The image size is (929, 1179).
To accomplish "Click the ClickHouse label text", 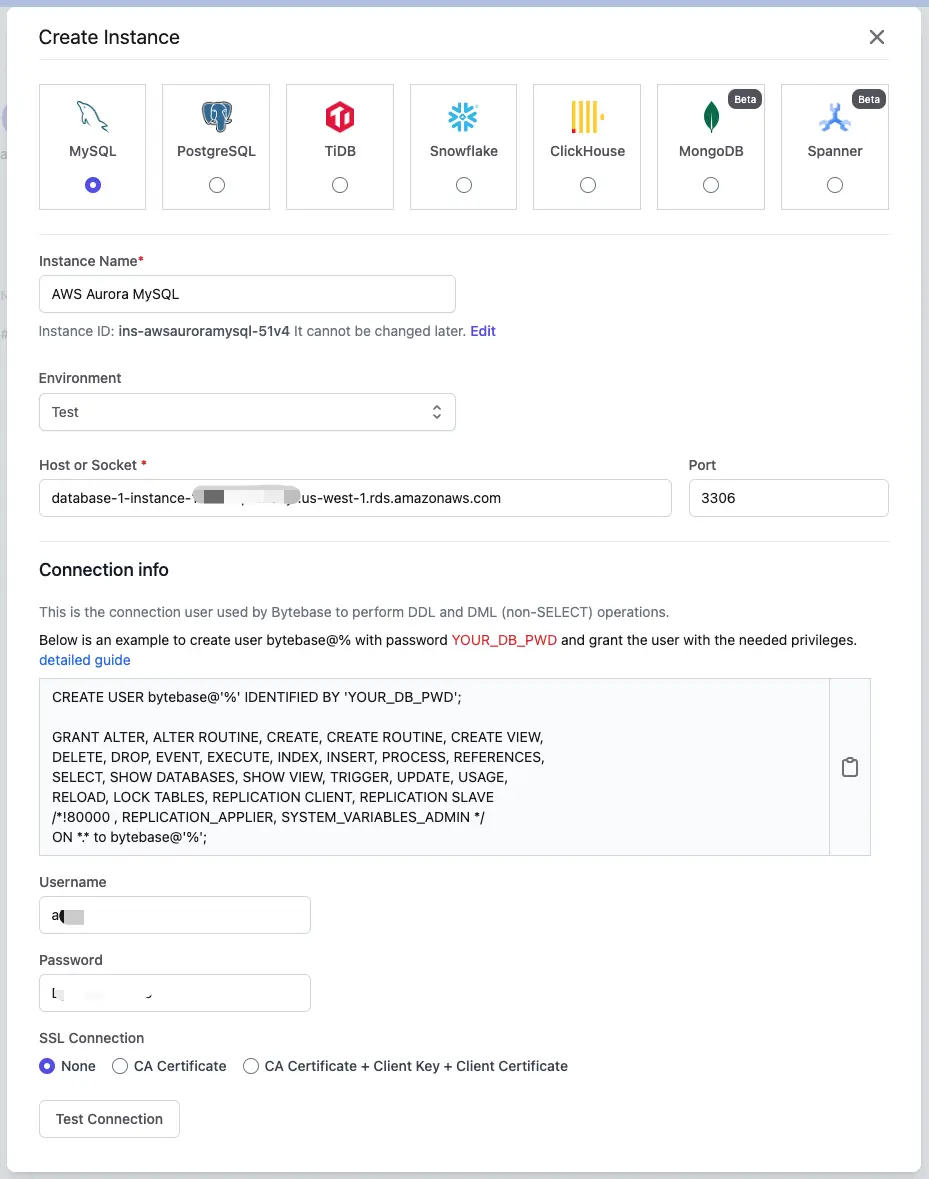I will (588, 151).
